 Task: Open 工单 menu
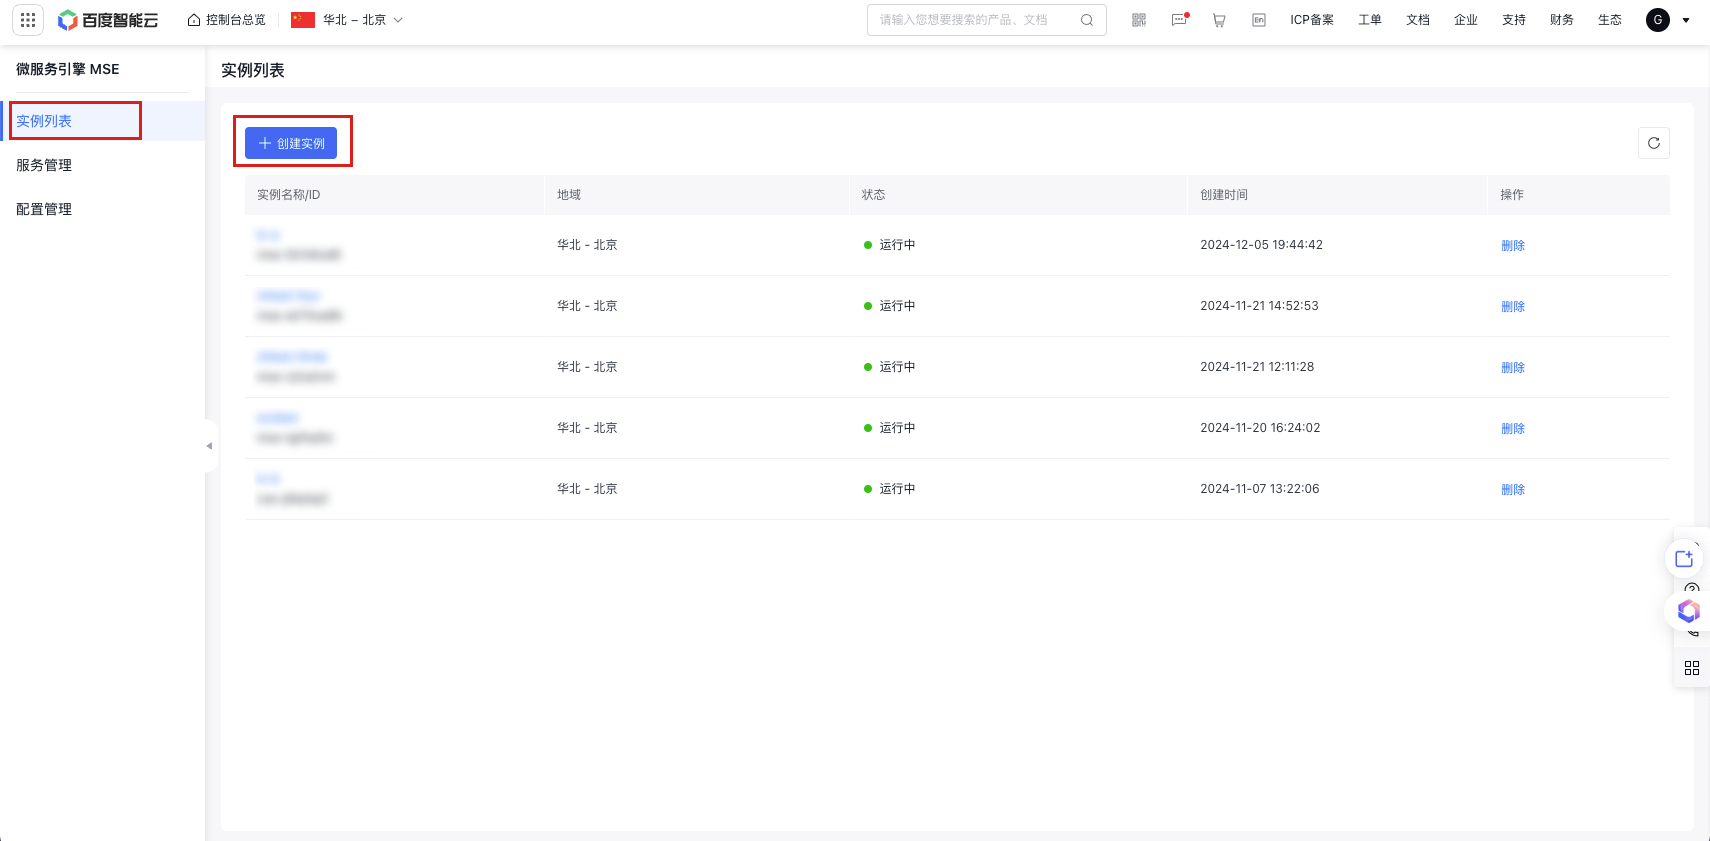(1370, 20)
